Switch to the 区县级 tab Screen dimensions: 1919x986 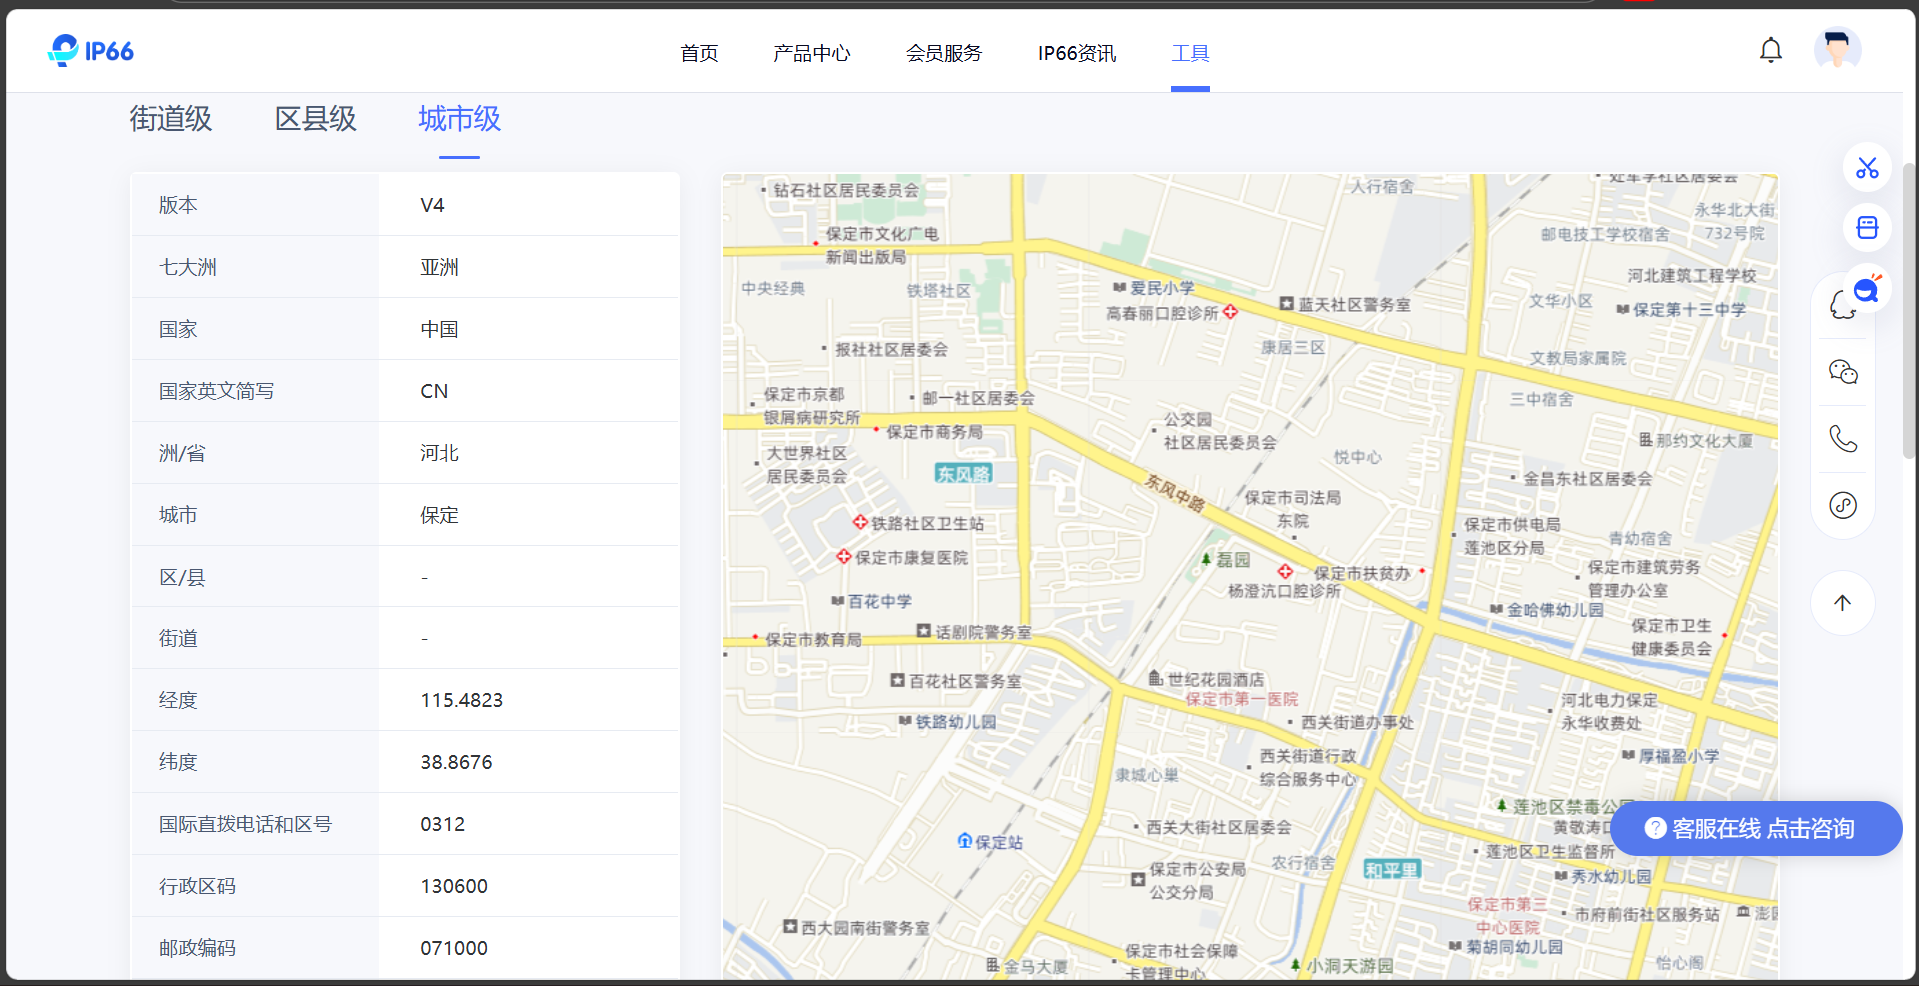click(x=315, y=119)
